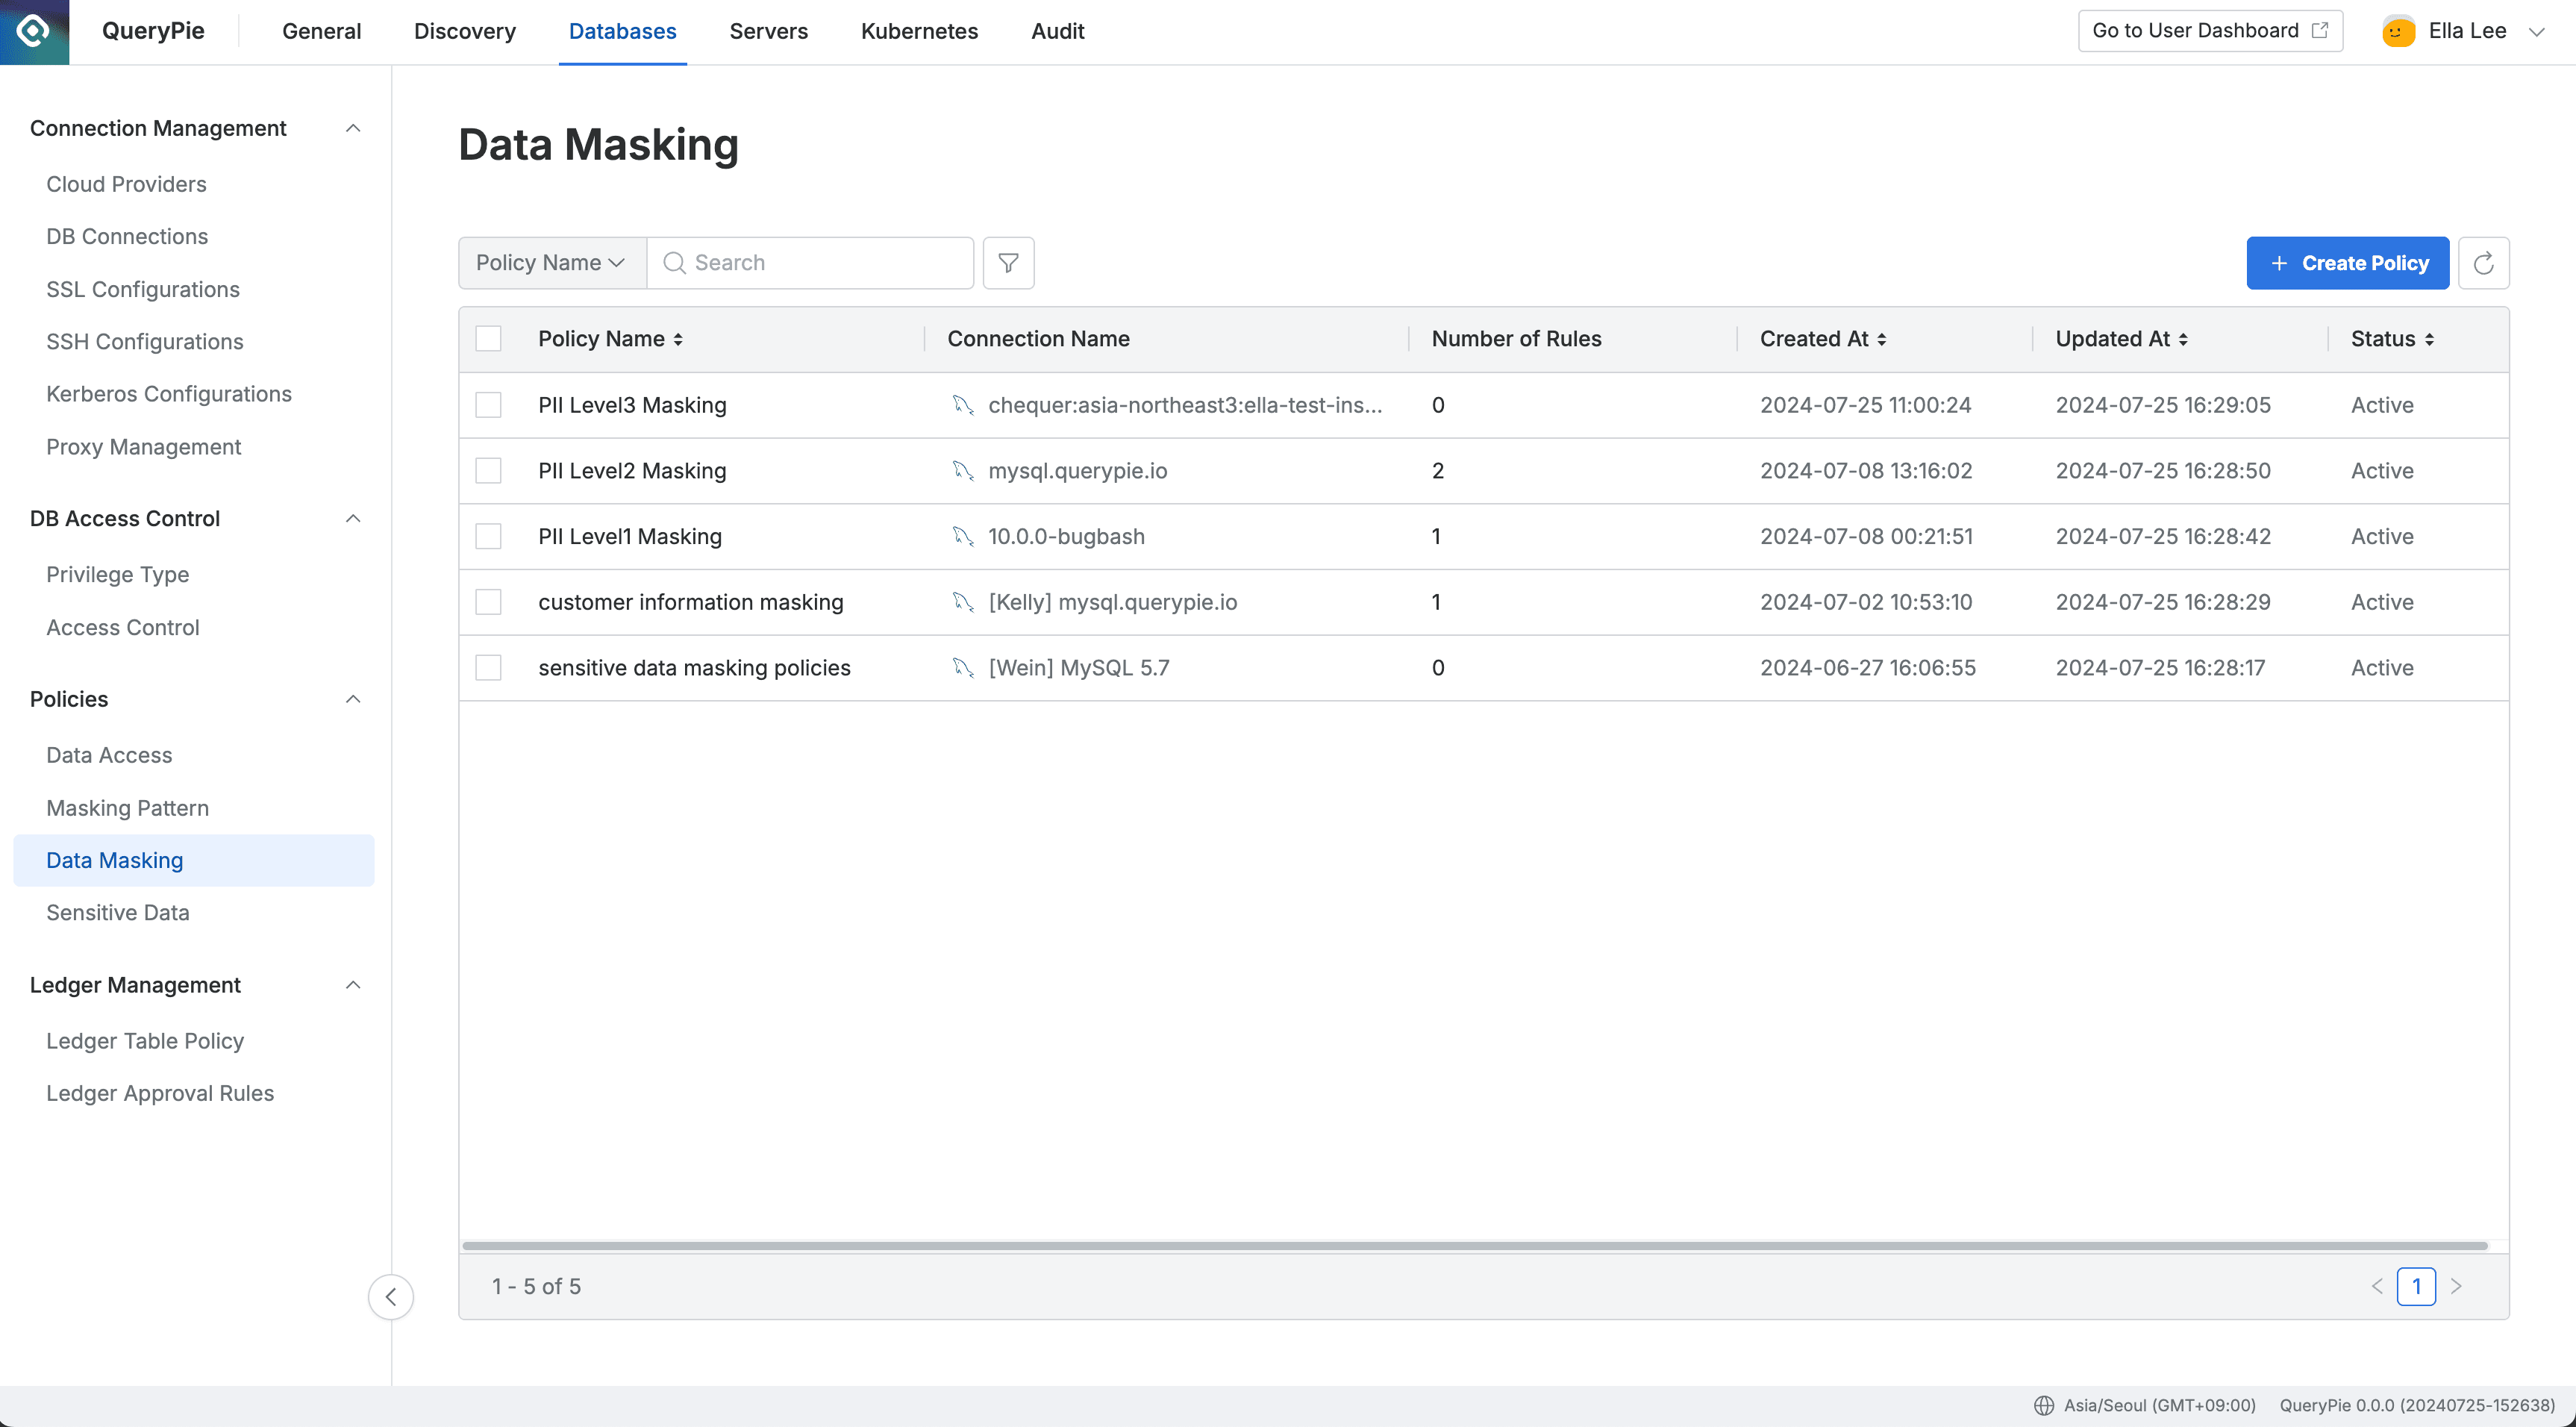Check the checkbox for PII Level2 Masking
The width and height of the screenshot is (2576, 1427).
[488, 470]
